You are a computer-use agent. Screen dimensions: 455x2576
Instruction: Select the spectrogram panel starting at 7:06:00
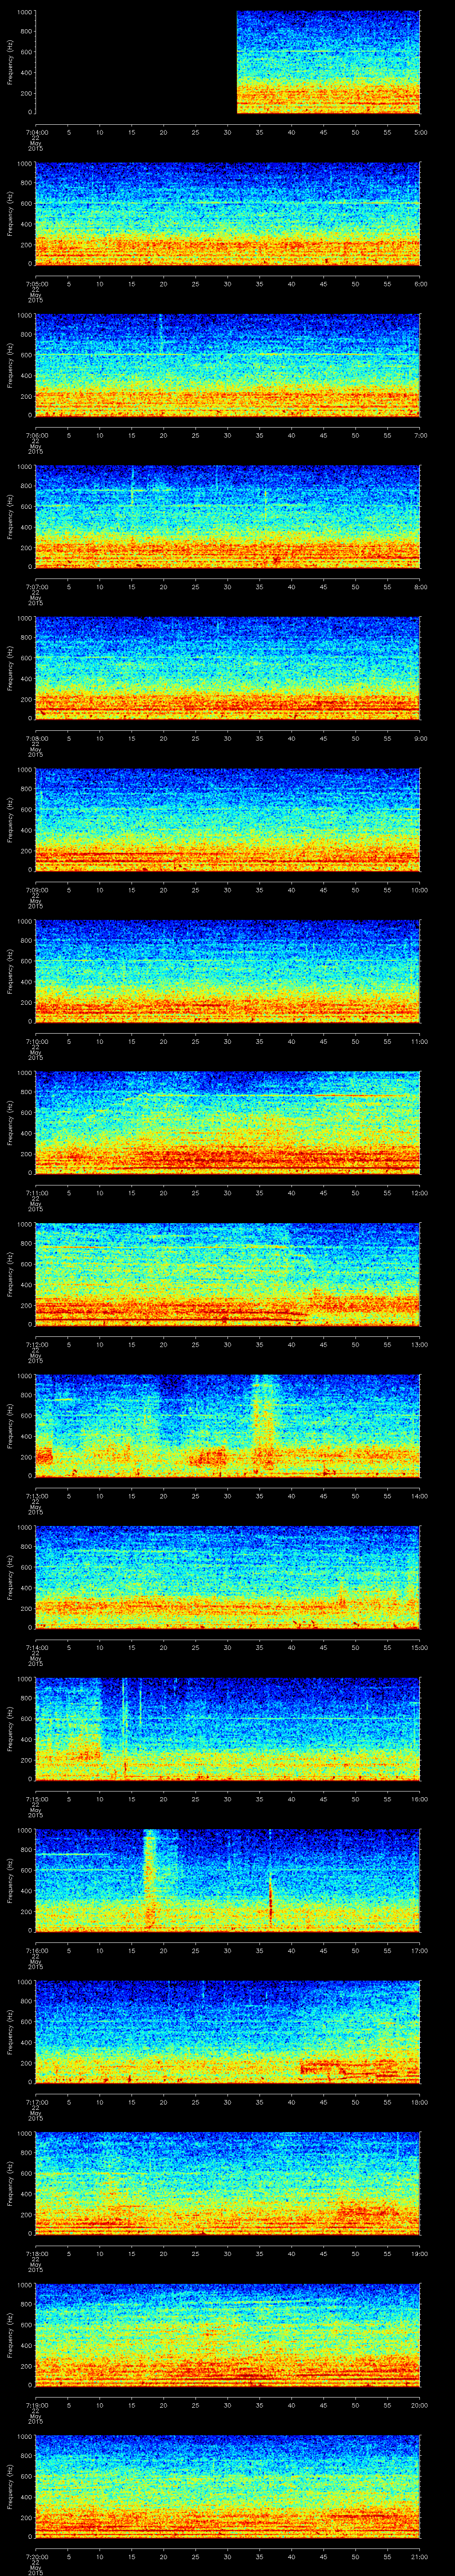tap(228, 366)
